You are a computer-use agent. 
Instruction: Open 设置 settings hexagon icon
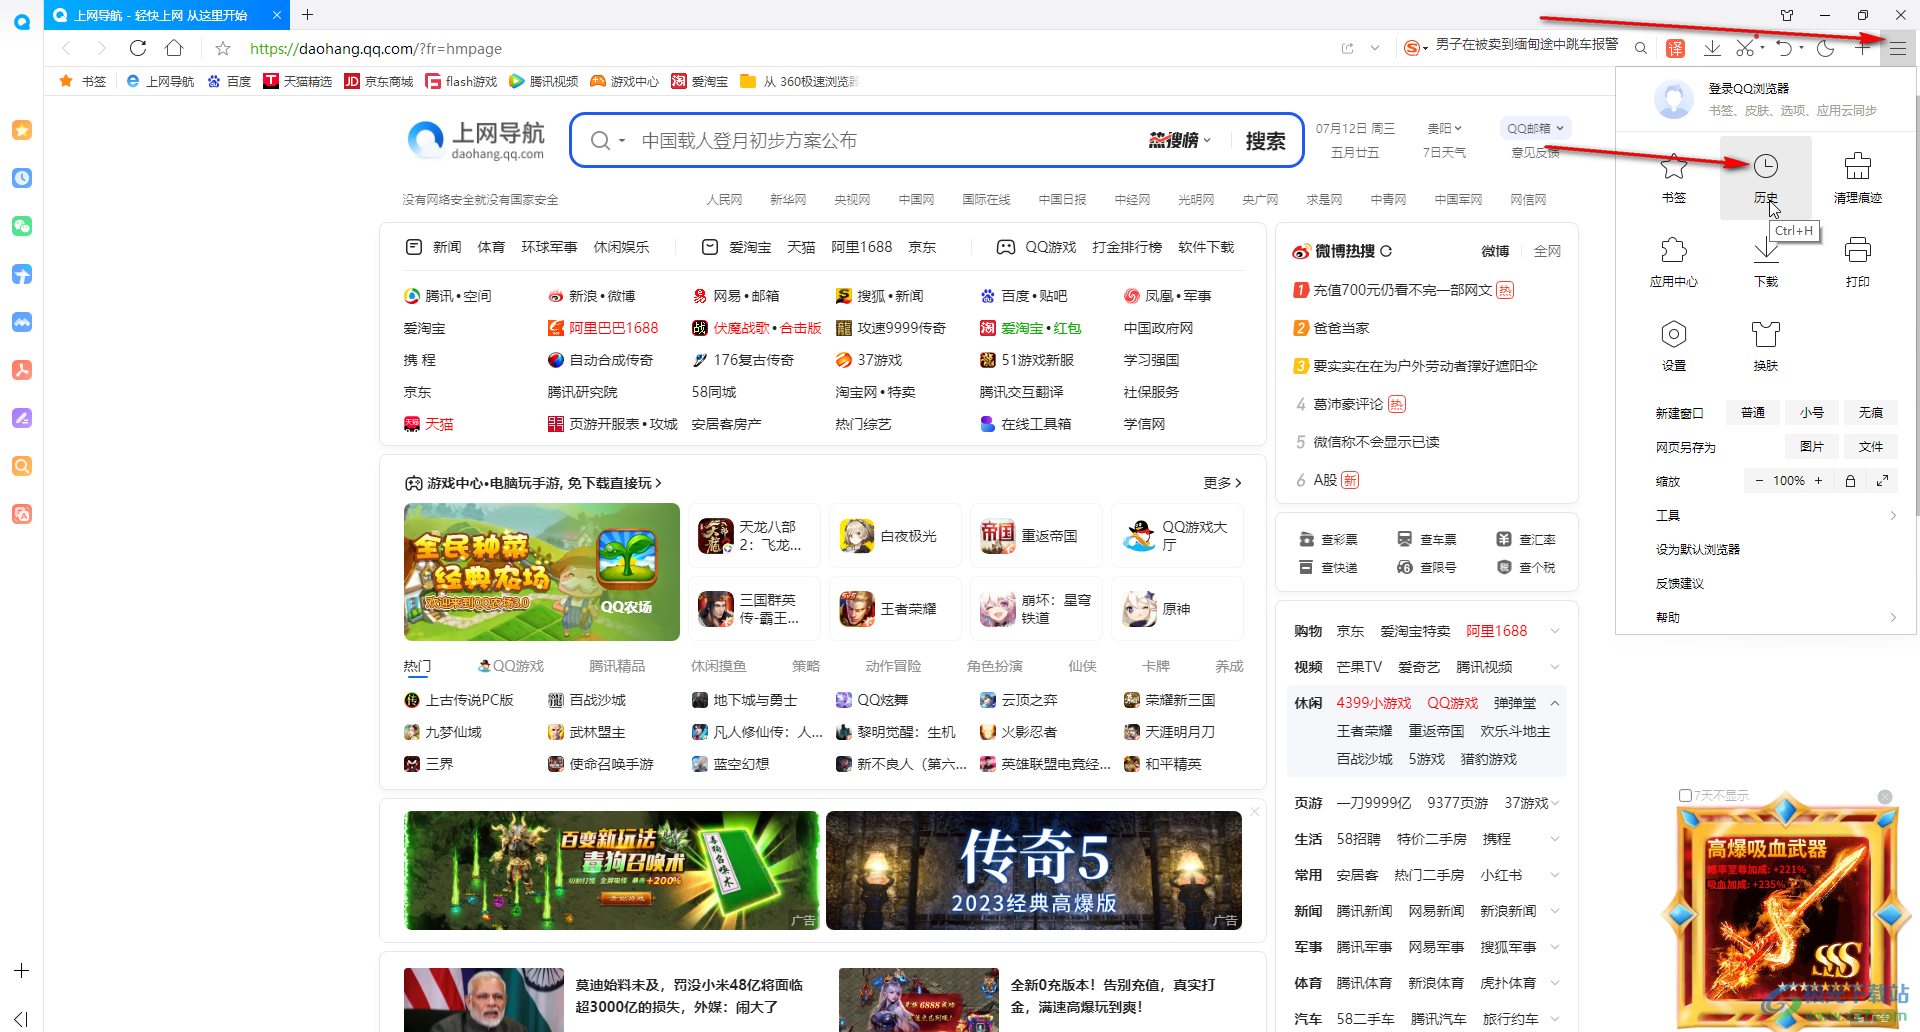pos(1674,346)
